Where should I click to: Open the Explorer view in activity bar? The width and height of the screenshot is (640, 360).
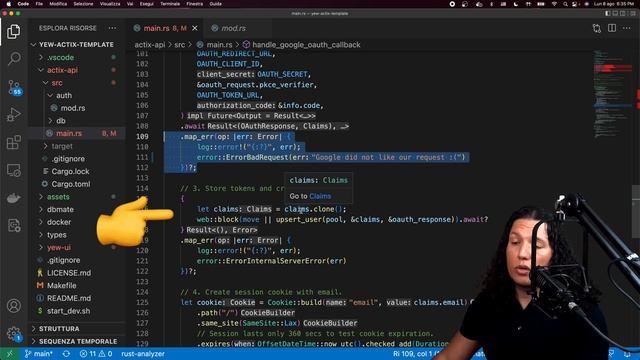pyautogui.click(x=13, y=32)
